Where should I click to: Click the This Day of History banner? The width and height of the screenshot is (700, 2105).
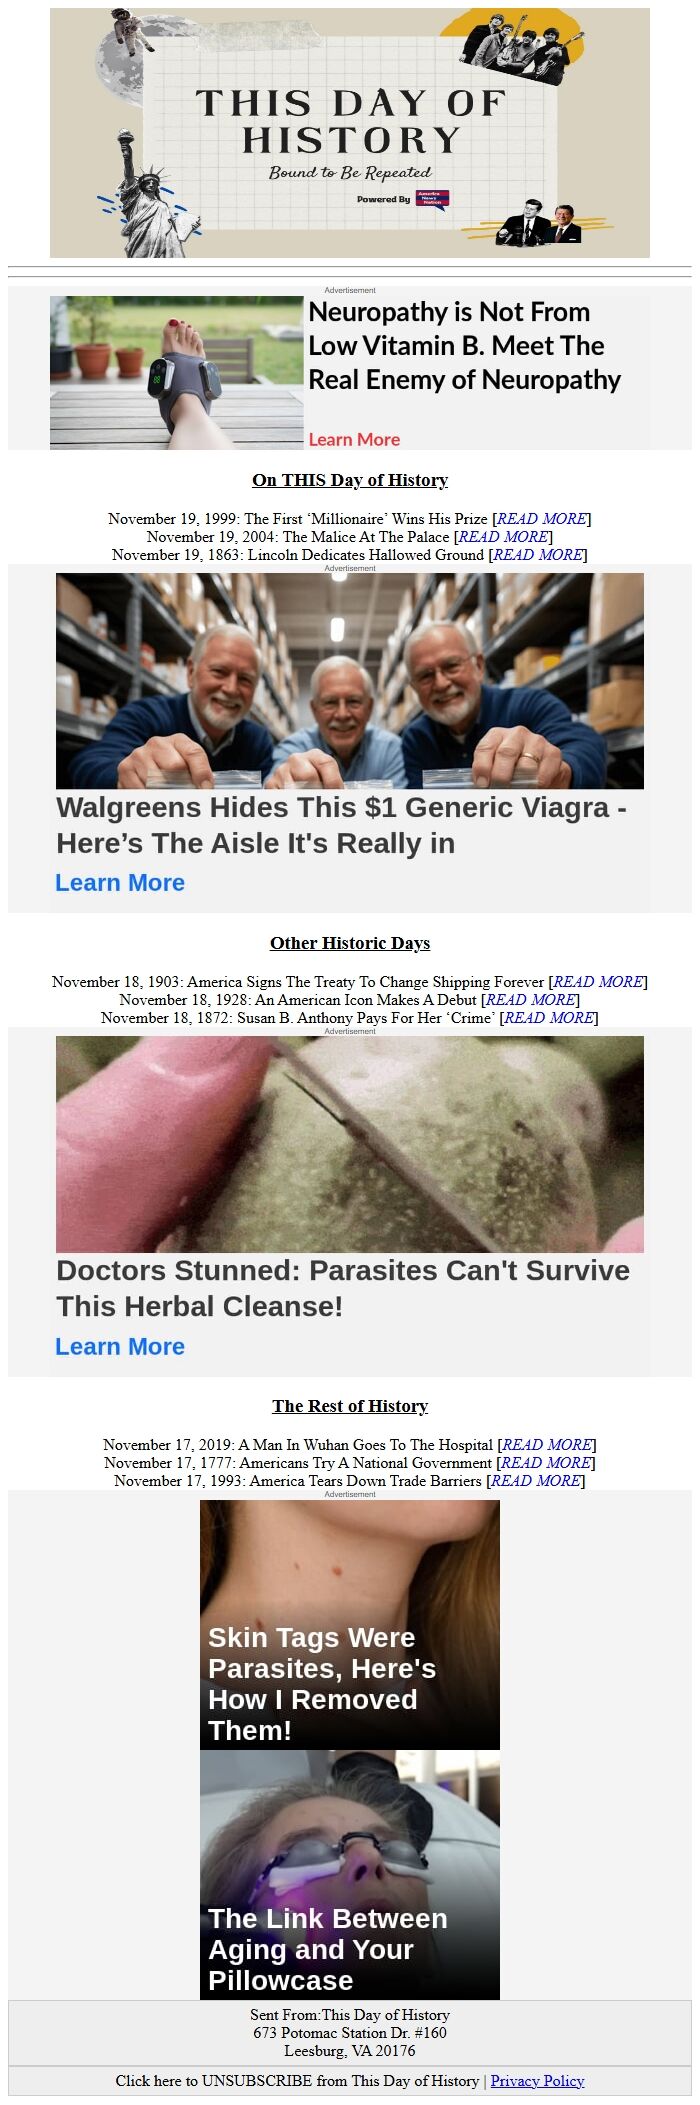(x=350, y=133)
